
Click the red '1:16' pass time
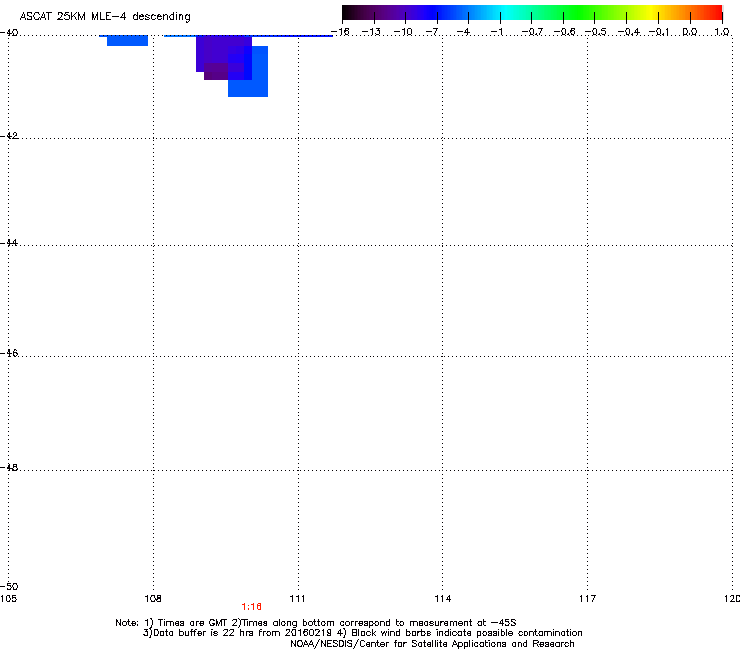click(x=252, y=607)
